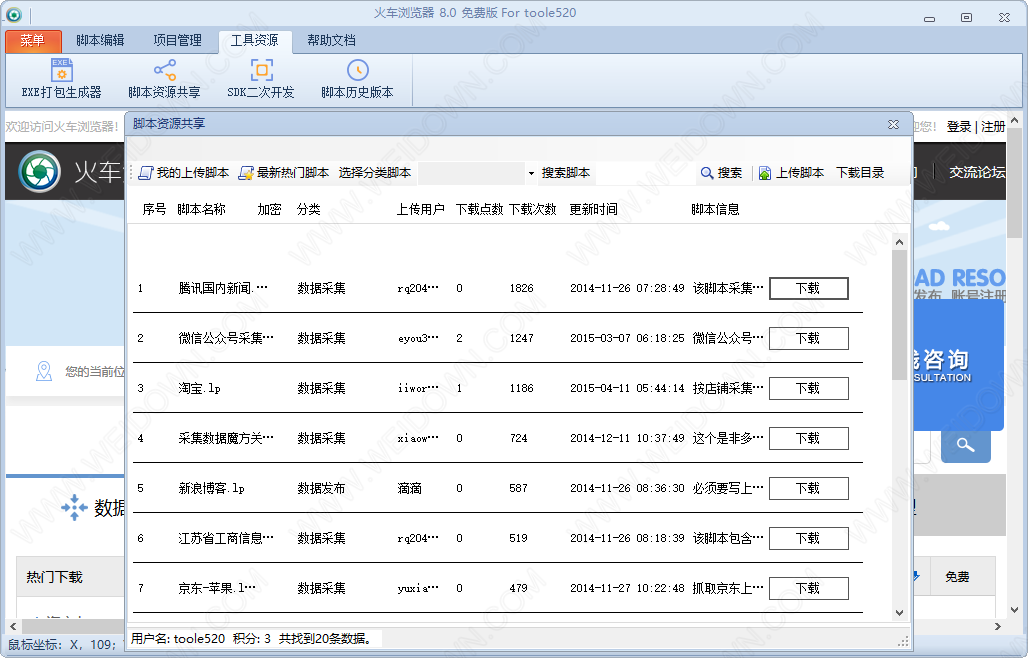
Task: Download 采集数据魔方 script
Action: 808,438
